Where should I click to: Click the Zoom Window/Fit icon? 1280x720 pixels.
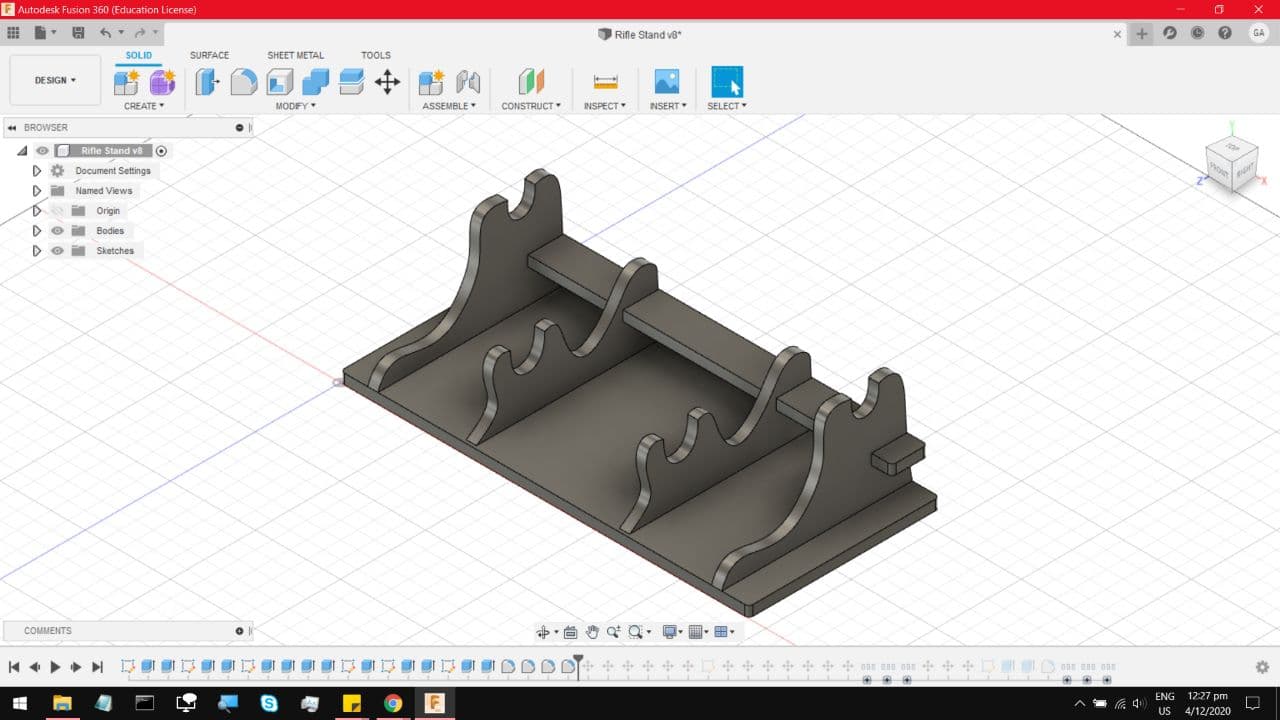635,632
